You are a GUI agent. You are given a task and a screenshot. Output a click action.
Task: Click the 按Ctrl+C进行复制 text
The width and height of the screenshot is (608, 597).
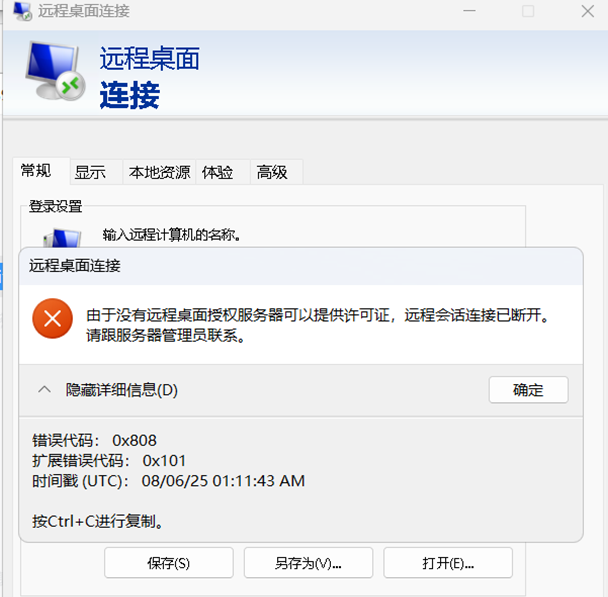[x=97, y=521]
